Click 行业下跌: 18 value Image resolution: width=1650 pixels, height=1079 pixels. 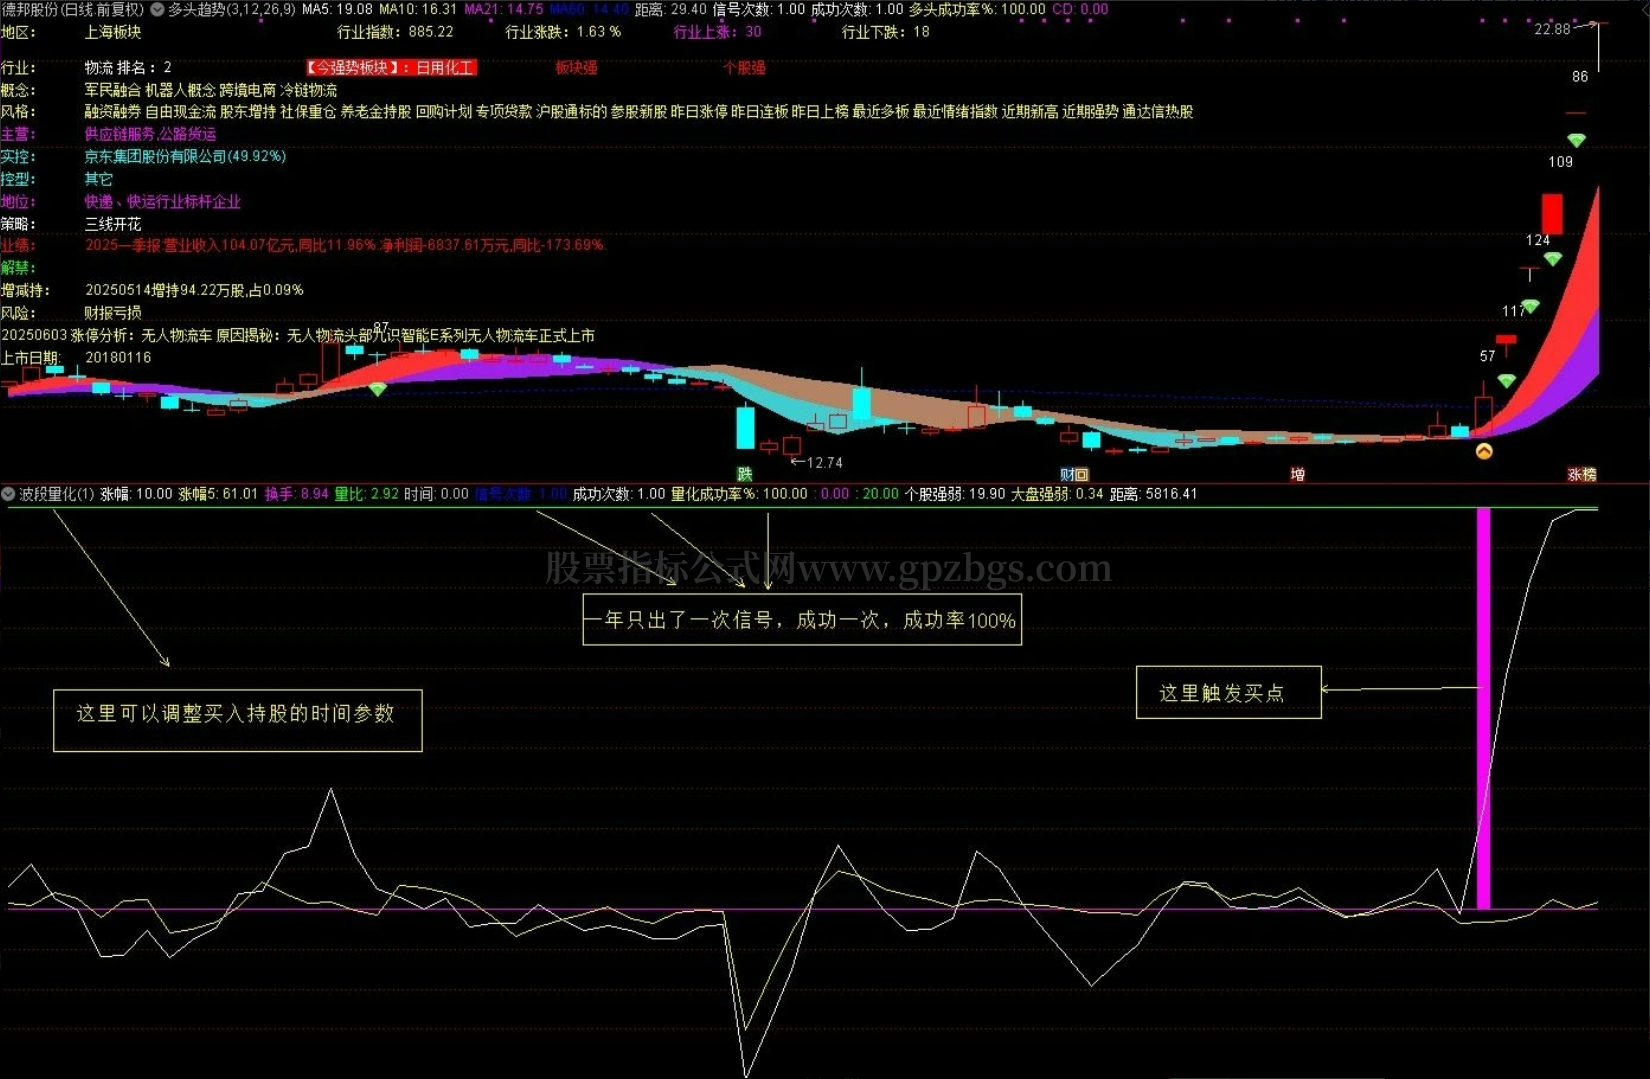pyautogui.click(x=885, y=32)
